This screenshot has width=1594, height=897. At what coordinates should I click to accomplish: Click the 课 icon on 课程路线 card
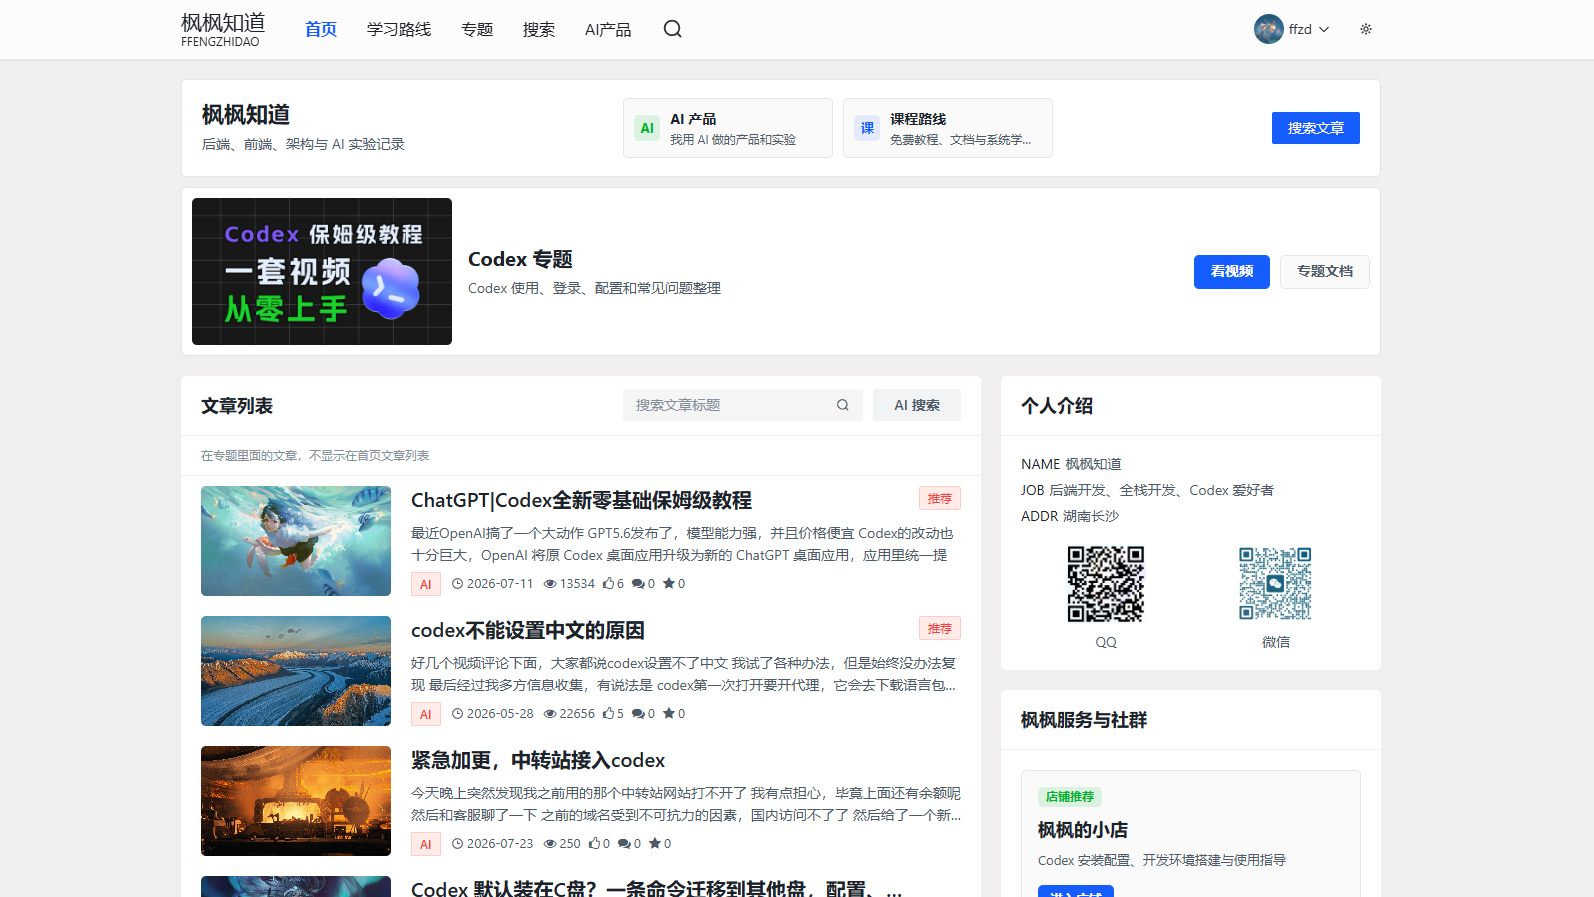pyautogui.click(x=867, y=128)
